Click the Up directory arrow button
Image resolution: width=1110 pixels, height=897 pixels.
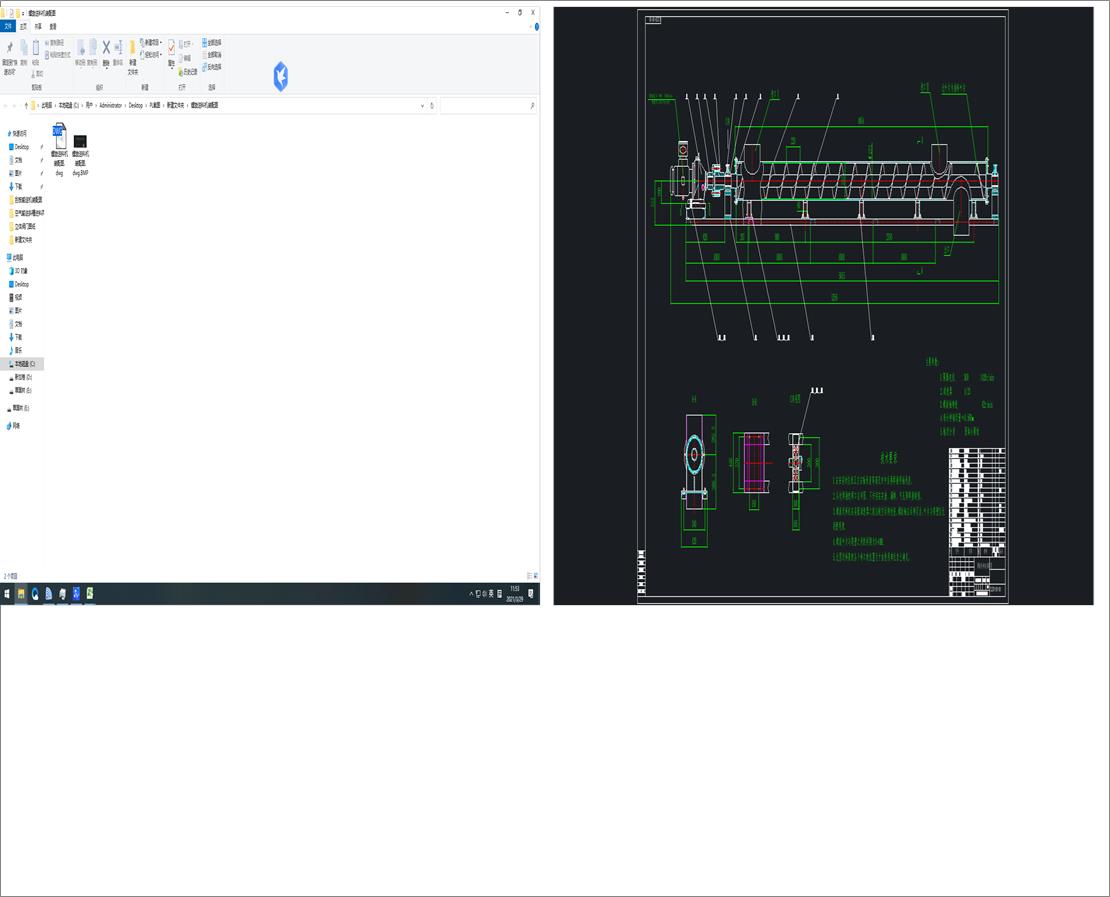tap(26, 105)
